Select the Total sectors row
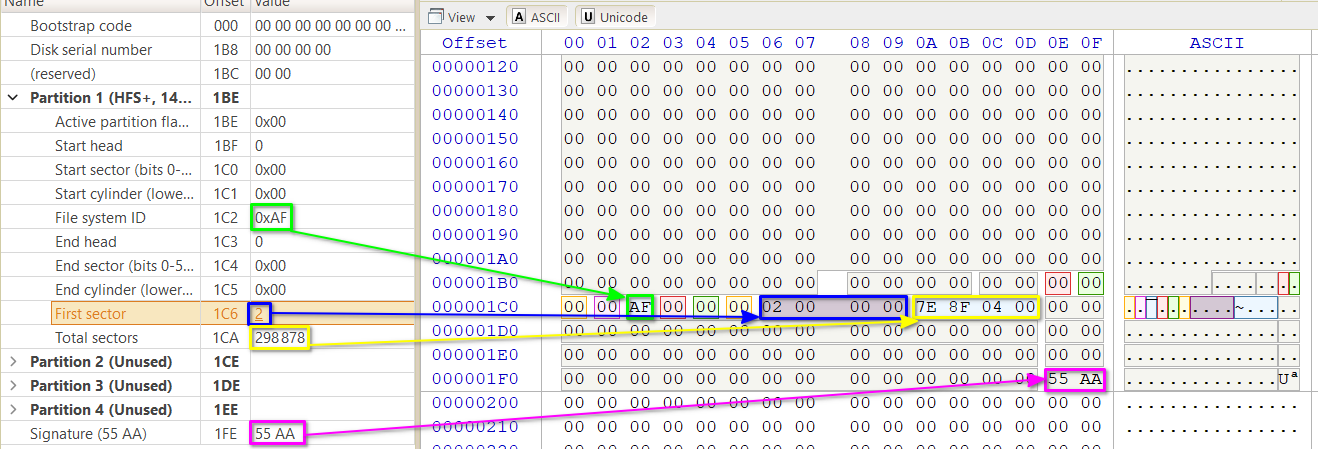Viewport: 1318px width, 449px height. pyautogui.click(x=96, y=338)
